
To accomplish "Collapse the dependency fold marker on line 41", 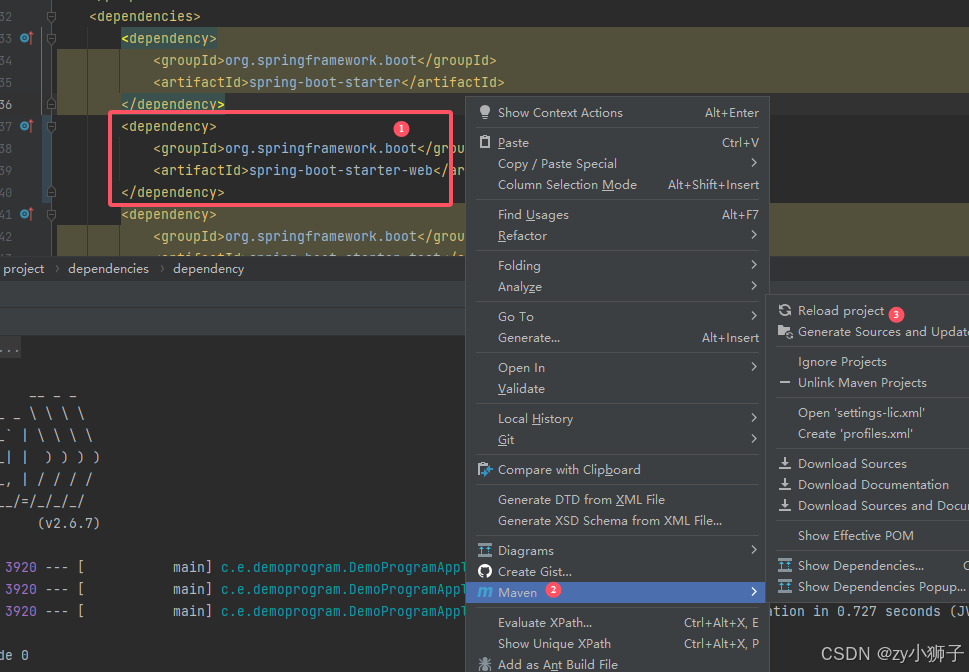I will tap(51, 214).
